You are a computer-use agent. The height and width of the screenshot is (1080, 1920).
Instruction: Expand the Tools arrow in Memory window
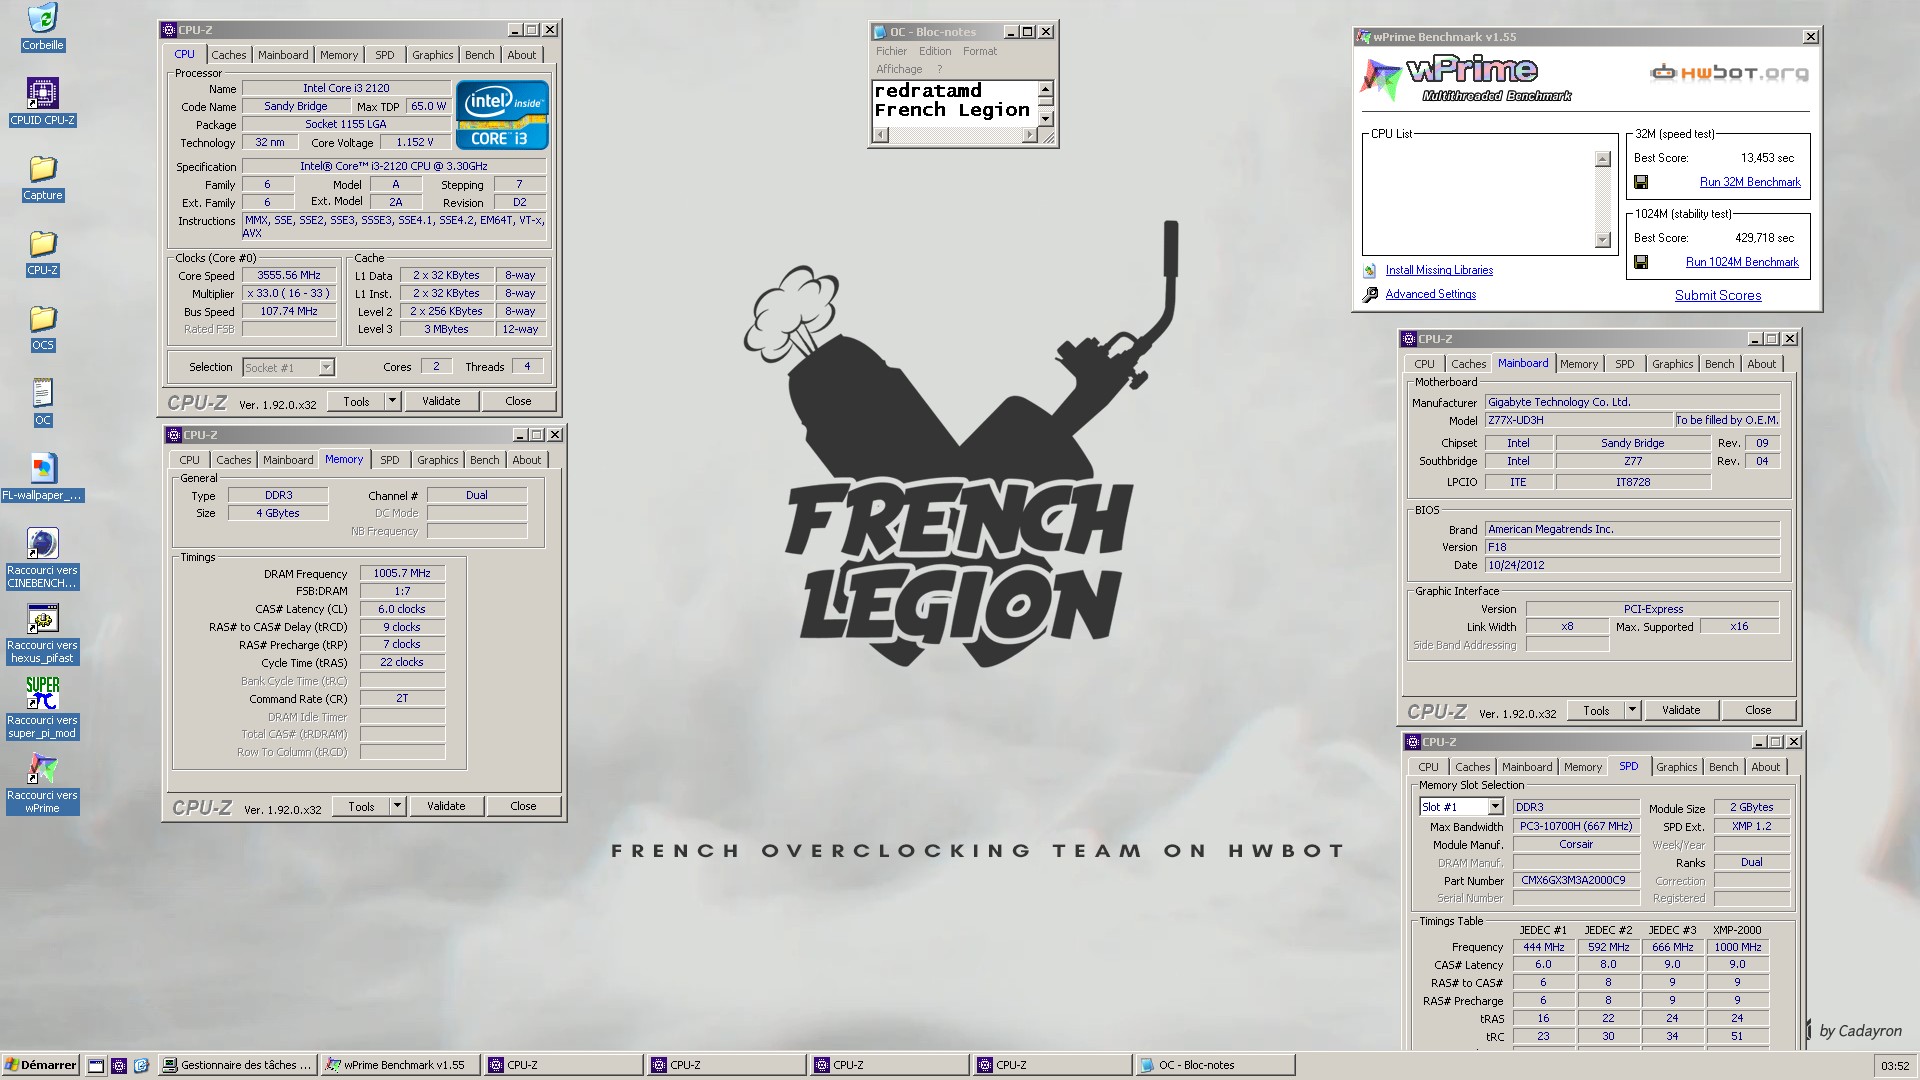[x=397, y=806]
